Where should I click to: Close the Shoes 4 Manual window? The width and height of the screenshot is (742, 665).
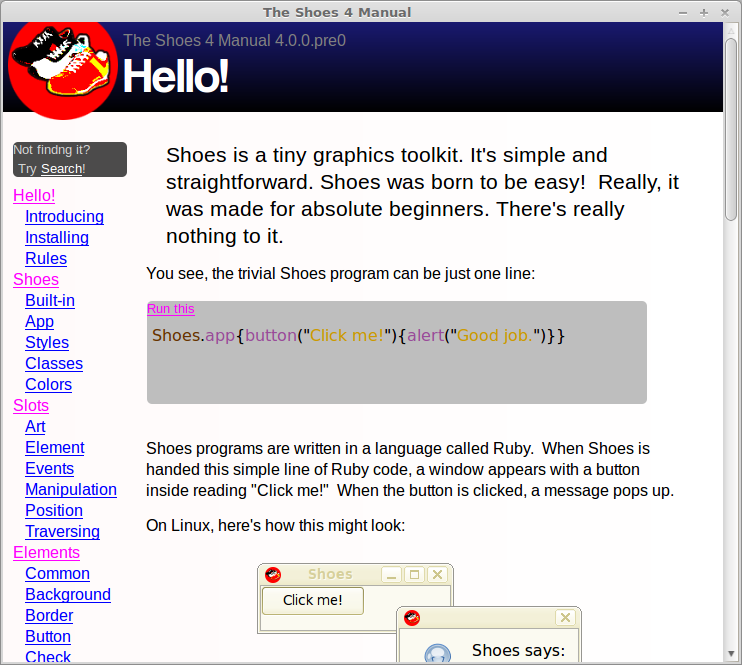724,13
